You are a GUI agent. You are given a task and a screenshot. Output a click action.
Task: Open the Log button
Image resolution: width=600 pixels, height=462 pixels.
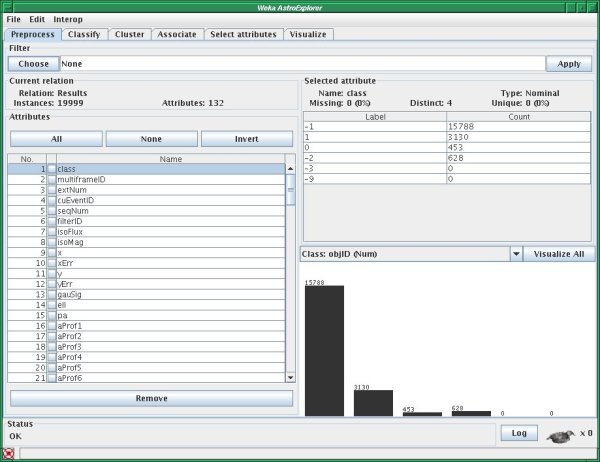(x=518, y=433)
